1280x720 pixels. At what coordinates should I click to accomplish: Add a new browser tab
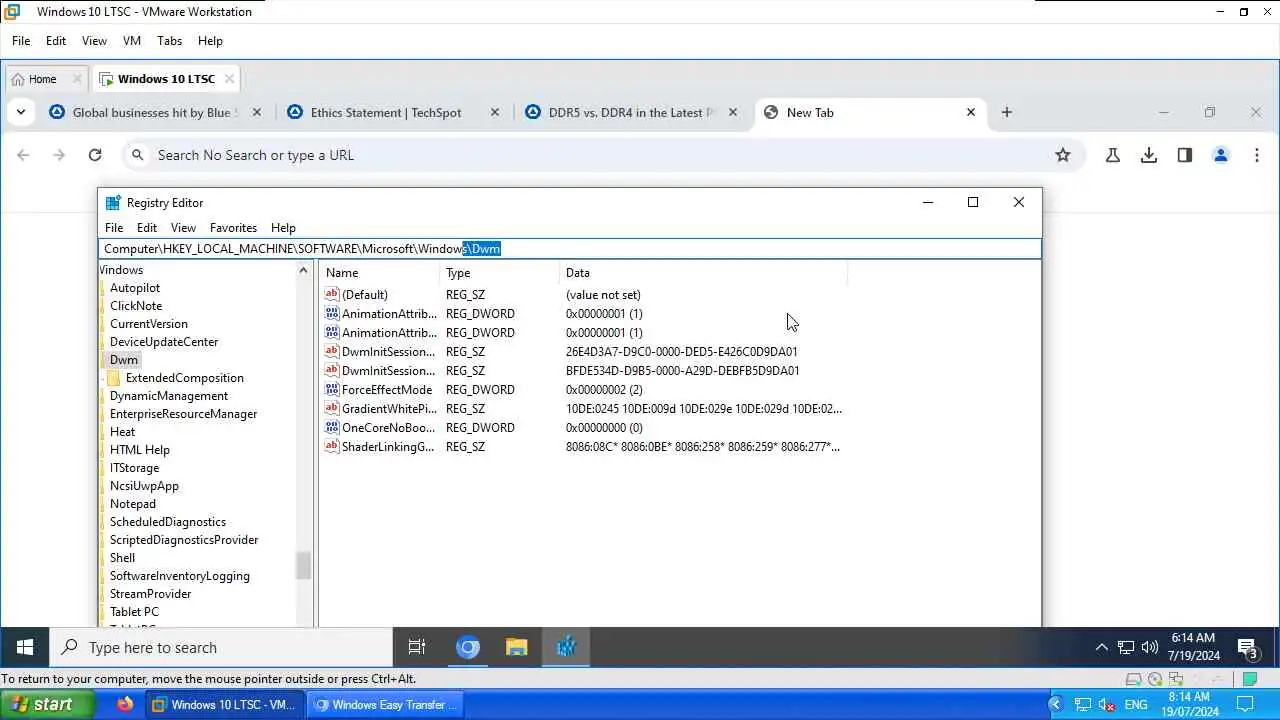1007,112
